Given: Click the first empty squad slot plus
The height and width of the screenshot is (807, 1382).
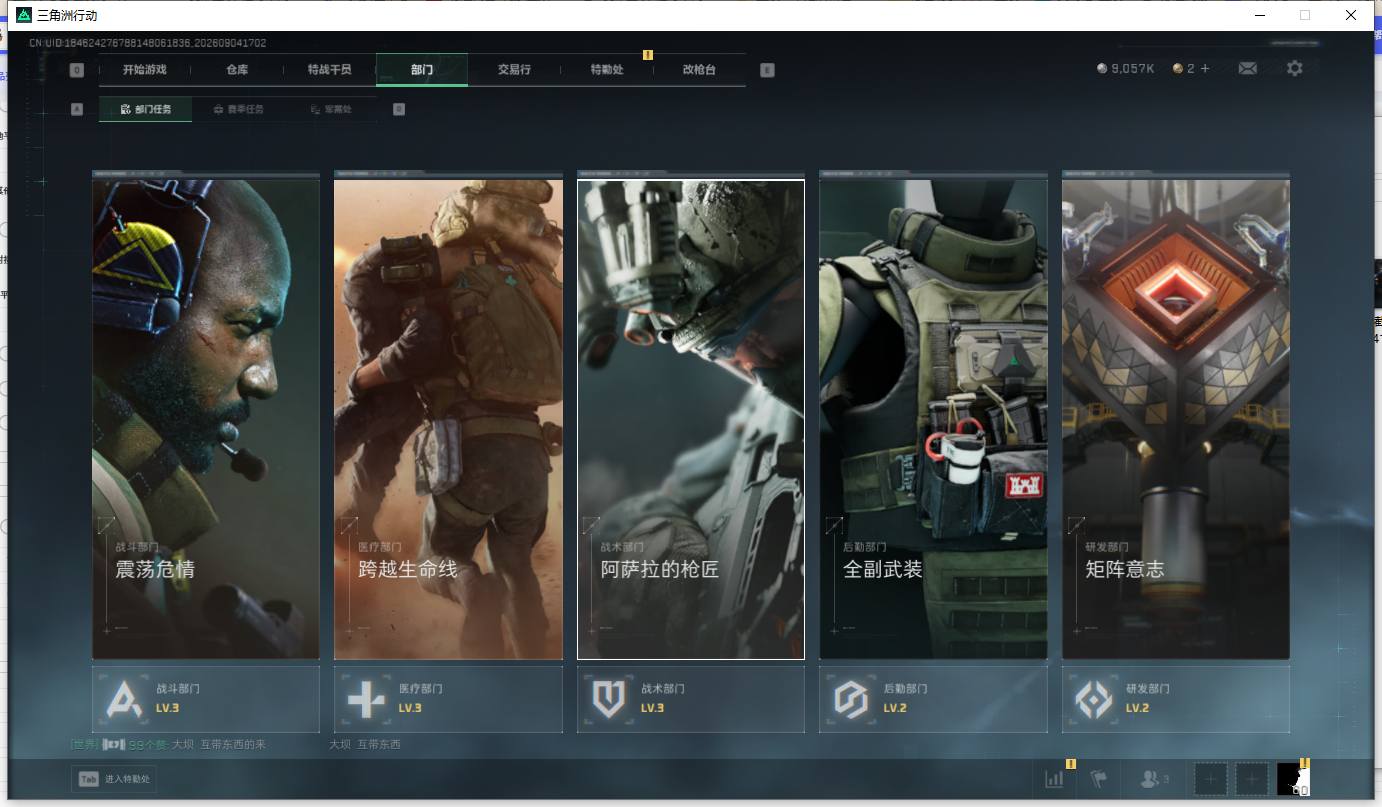Looking at the screenshot, I should (1210, 779).
